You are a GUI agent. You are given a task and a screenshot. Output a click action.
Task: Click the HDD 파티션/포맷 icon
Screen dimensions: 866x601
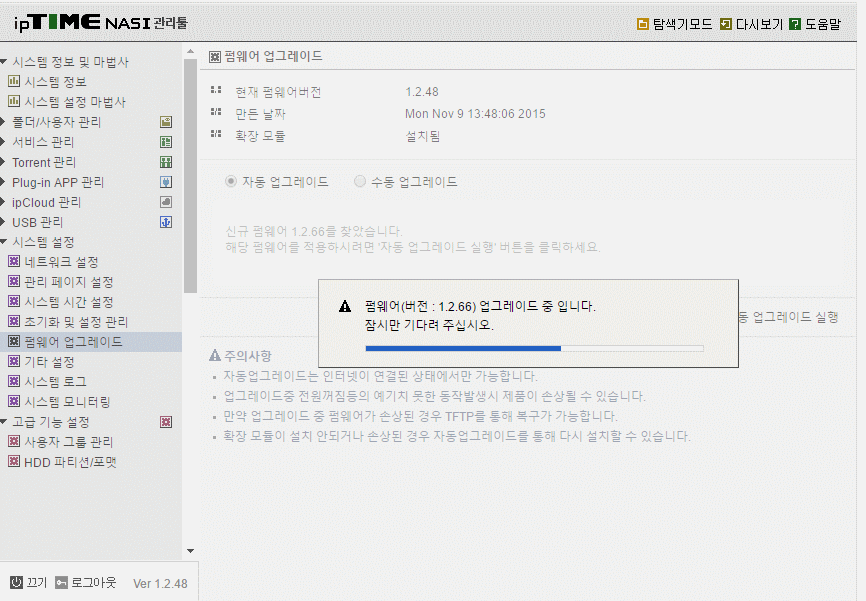point(14,461)
